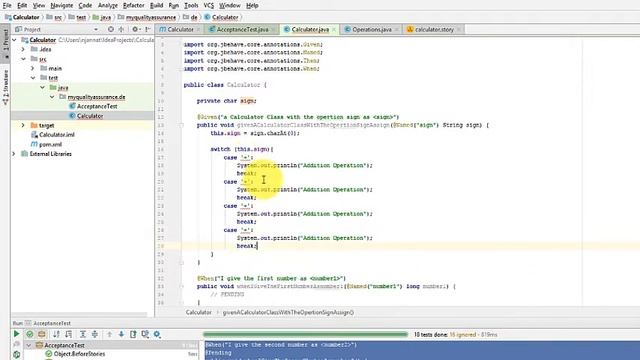This screenshot has height=360, width=640.
Task: Collapse all test tree nodes
Action: pos(95,334)
